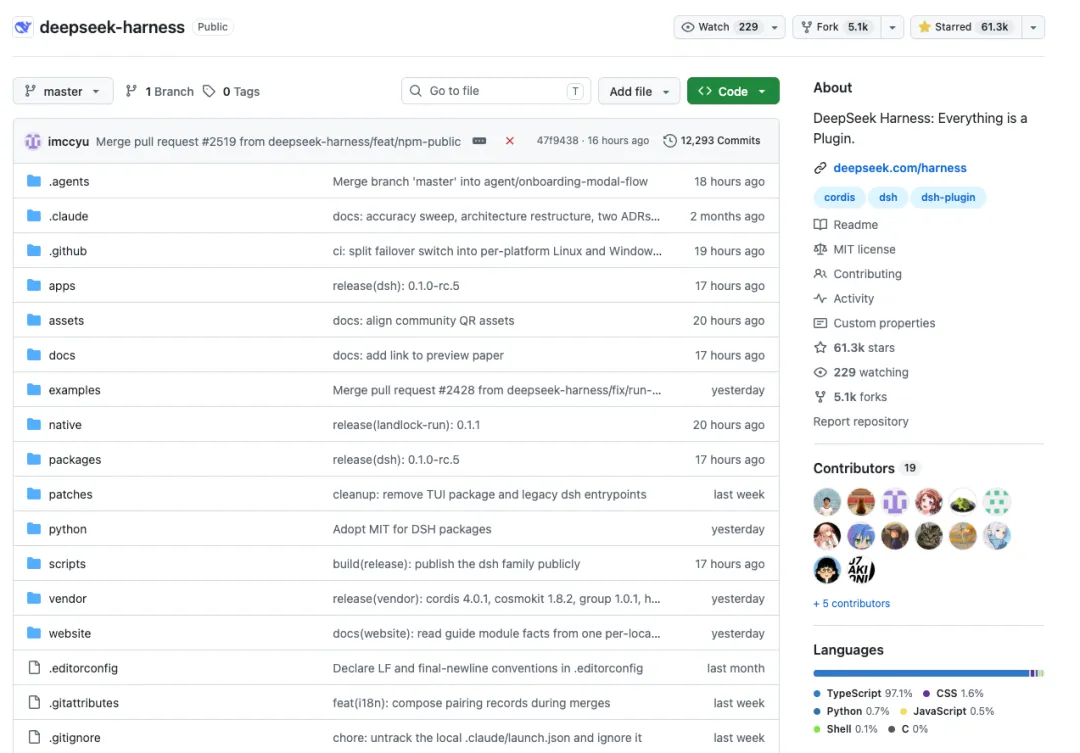Open the Readme section link
Image resolution: width=1080 pixels, height=753 pixels.
tap(846, 225)
